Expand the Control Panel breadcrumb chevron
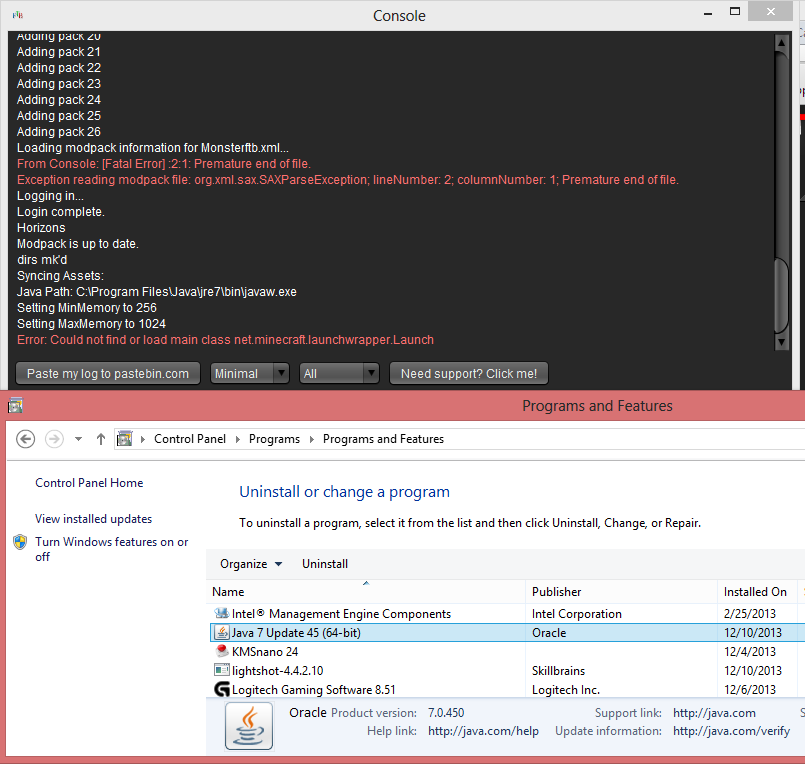805x764 pixels. pos(238,439)
